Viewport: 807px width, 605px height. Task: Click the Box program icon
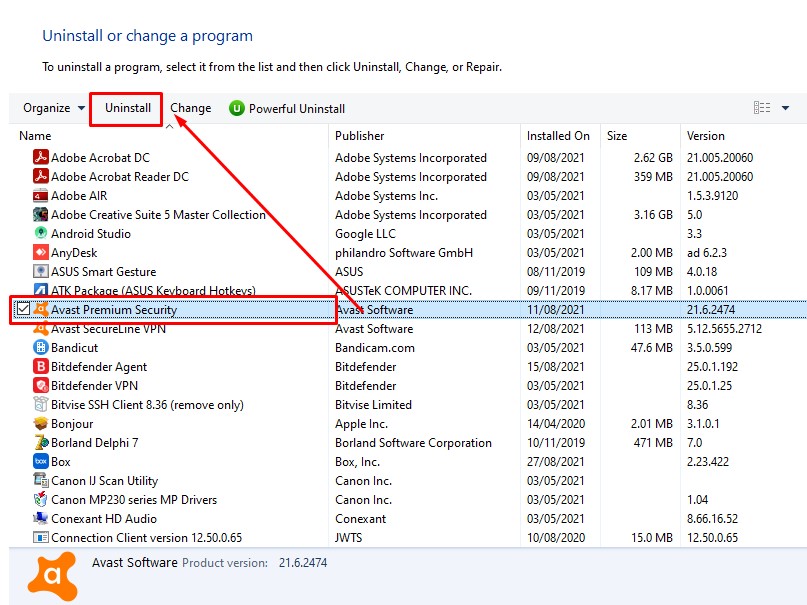tap(41, 461)
